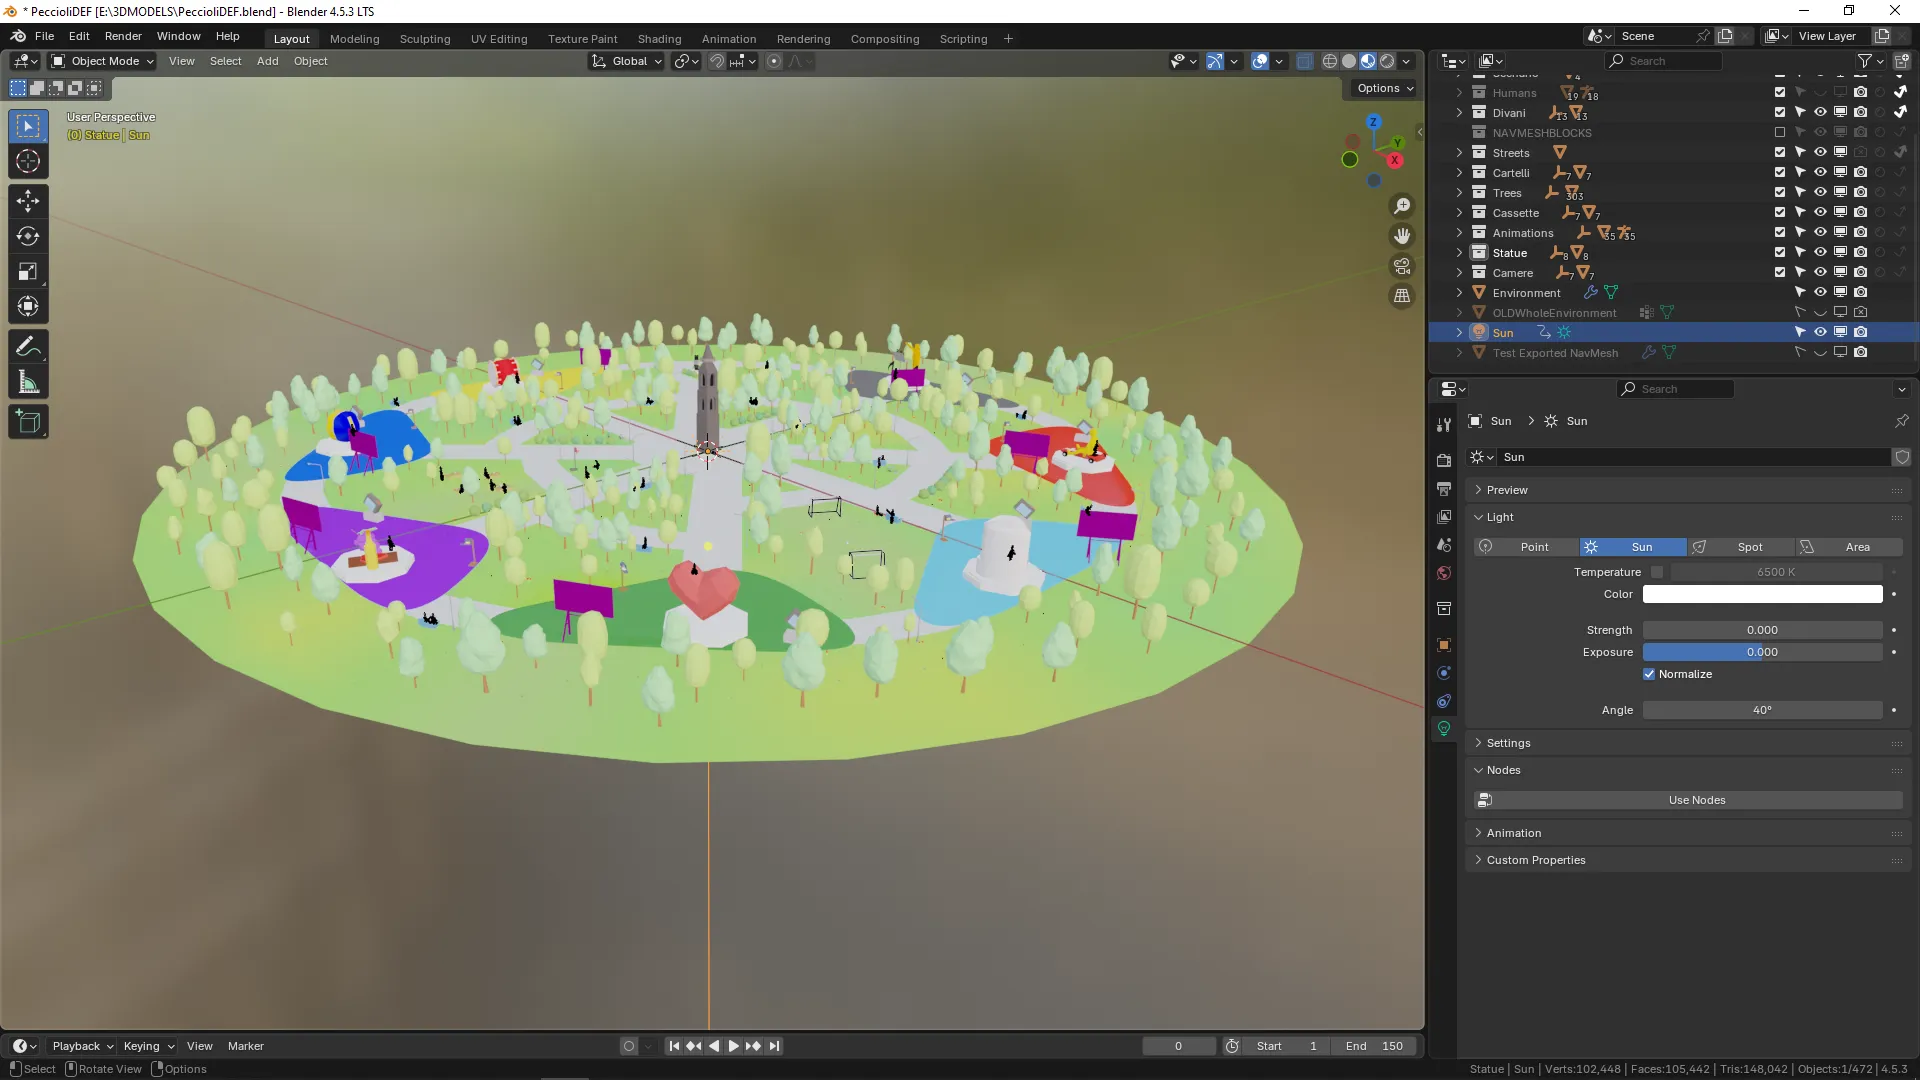Toggle the viewport camera view icon
The image size is (1920, 1080).
click(1401, 266)
